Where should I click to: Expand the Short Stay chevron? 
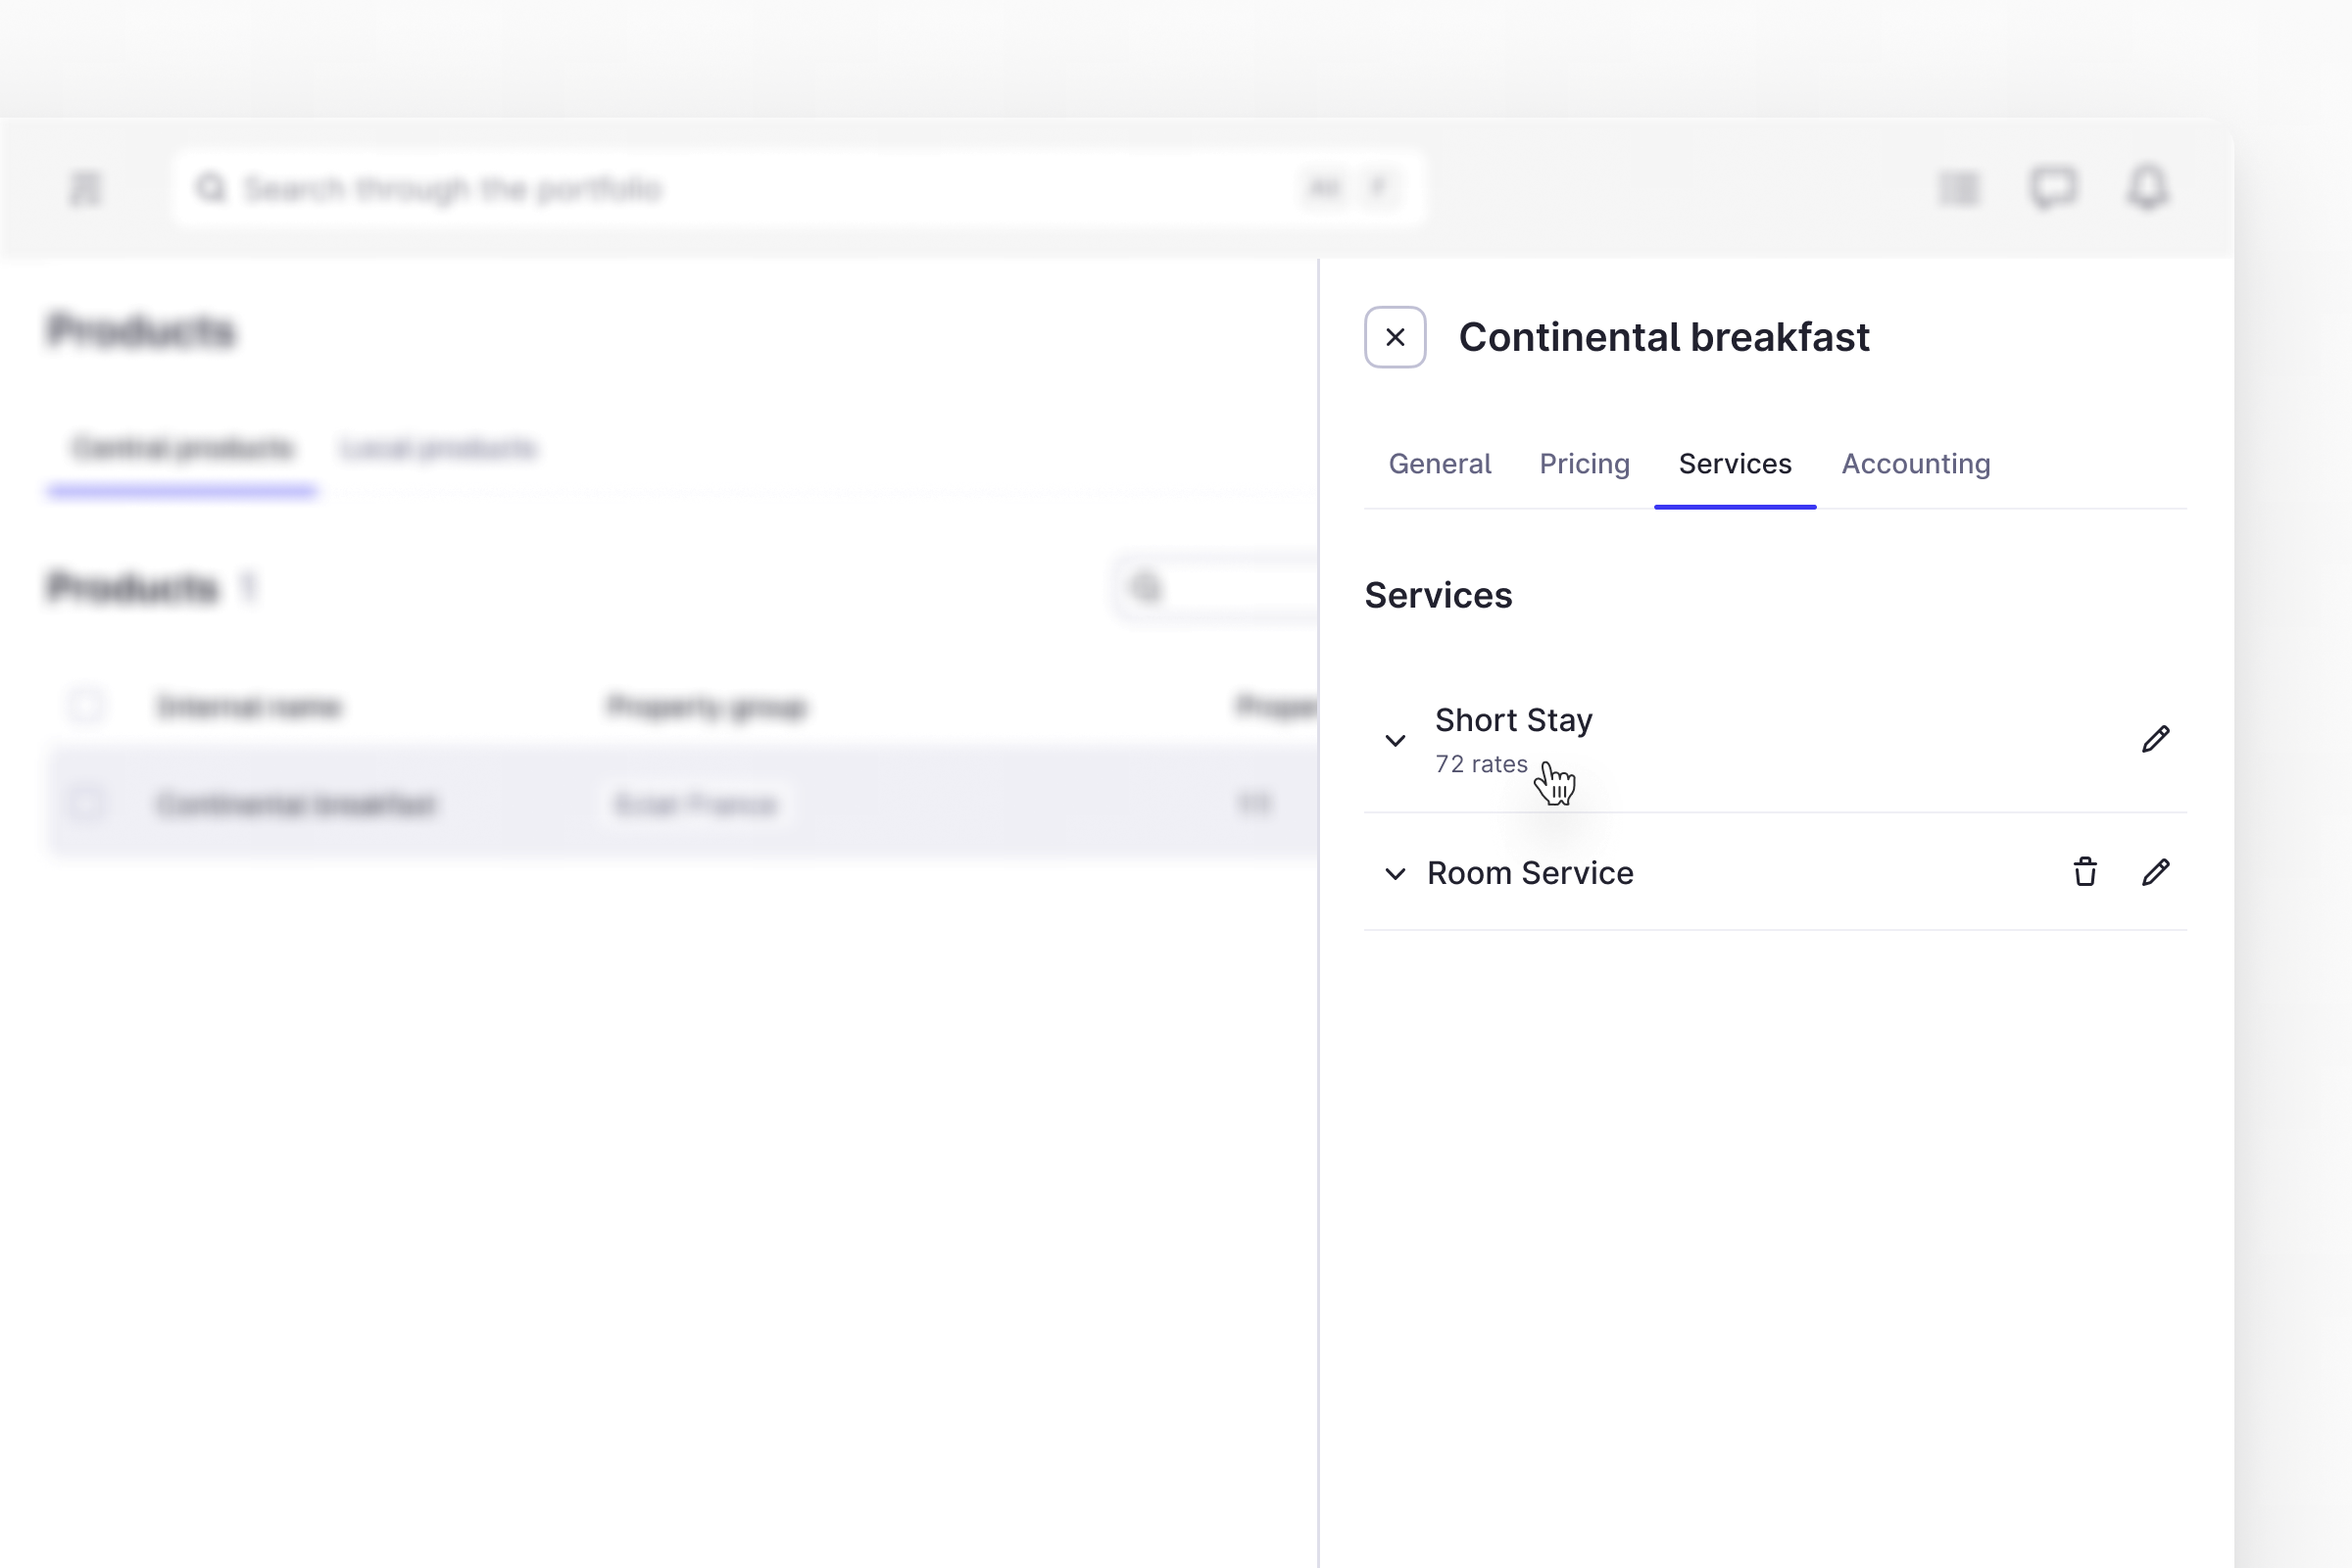1394,741
